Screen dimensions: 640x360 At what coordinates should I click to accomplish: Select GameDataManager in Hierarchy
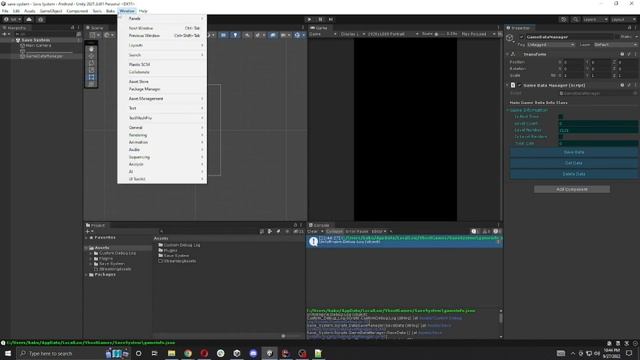(44, 56)
